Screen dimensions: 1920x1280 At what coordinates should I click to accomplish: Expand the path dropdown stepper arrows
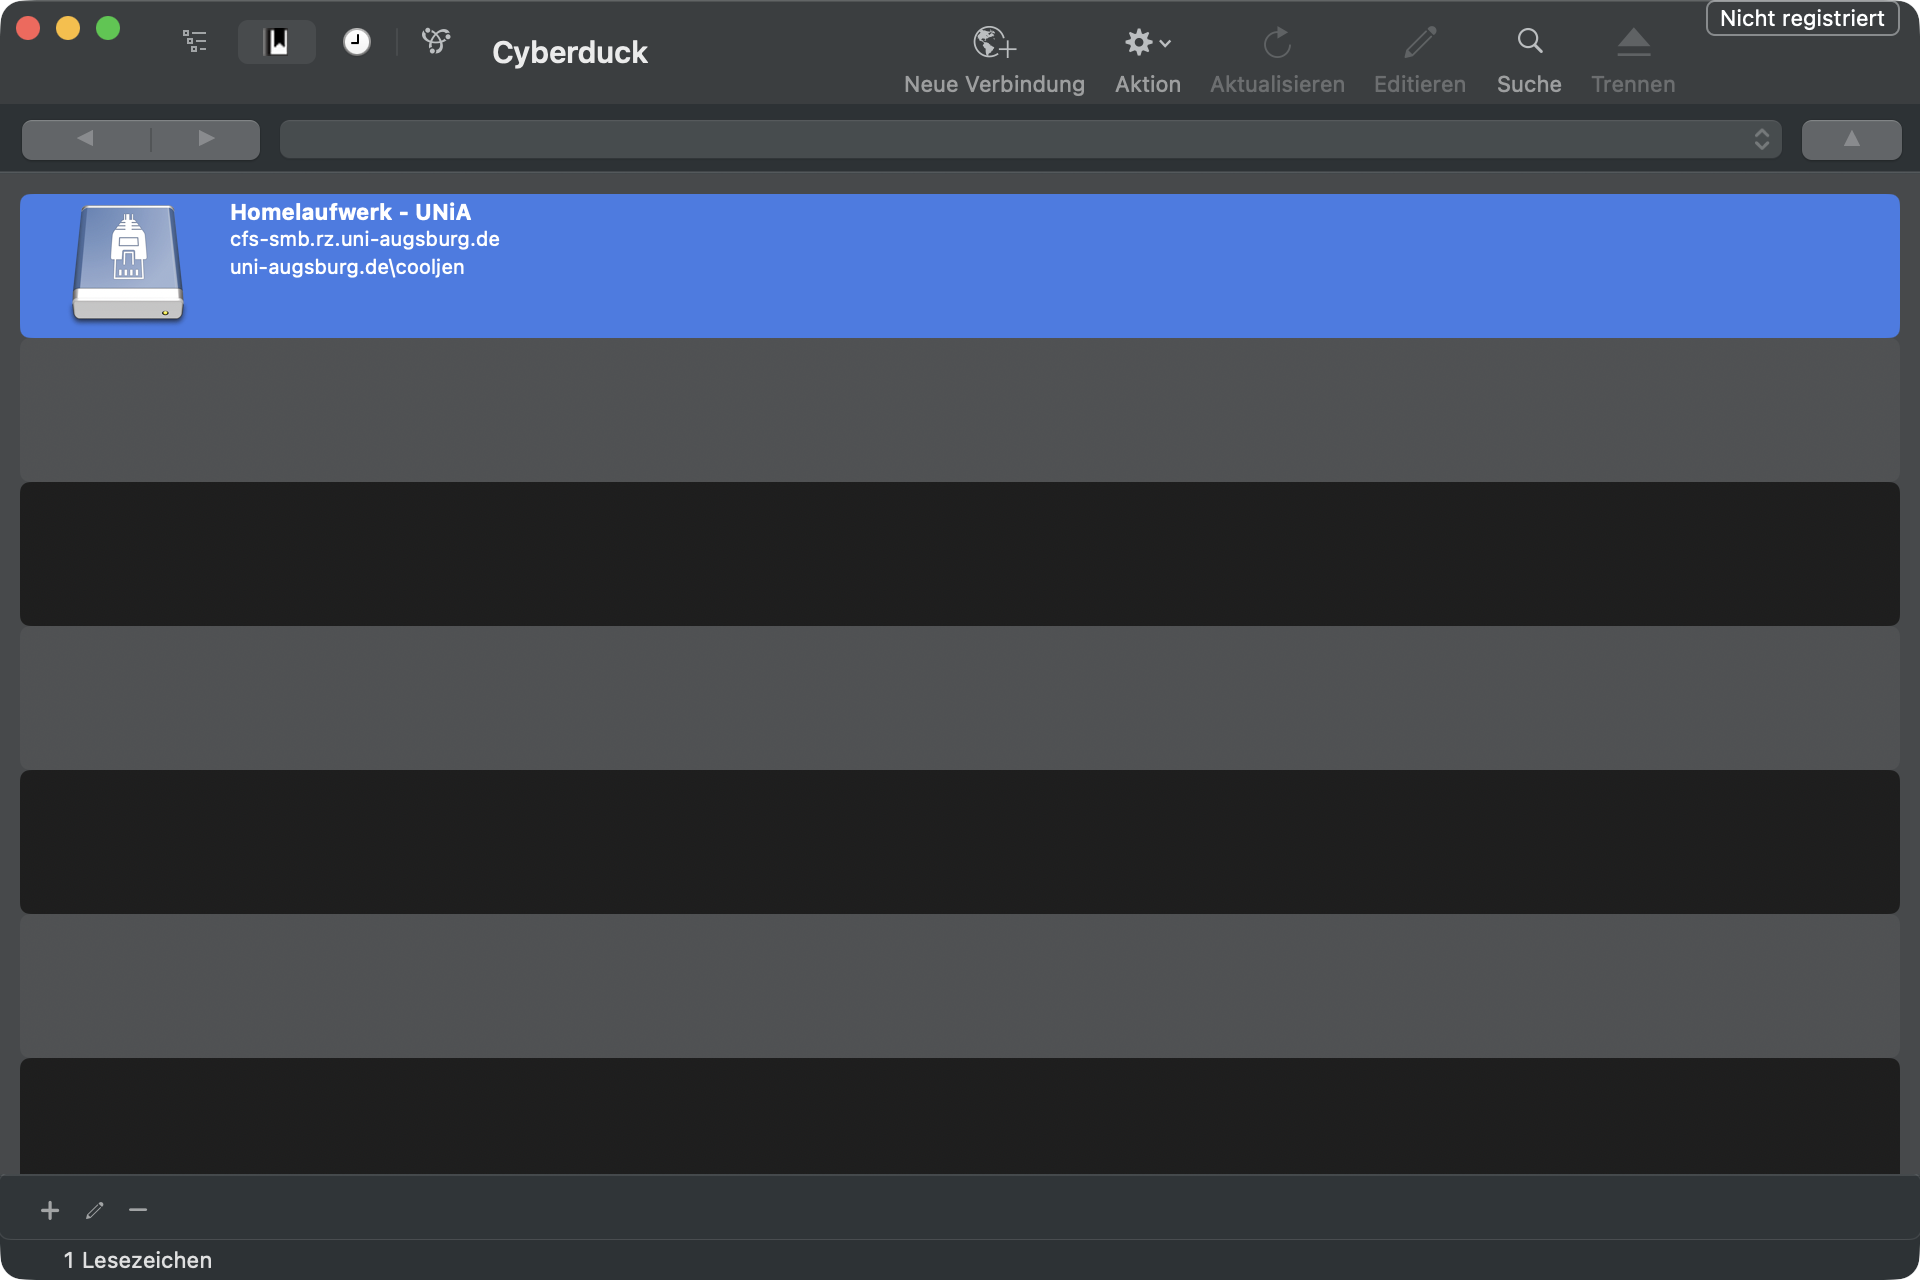pos(1761,139)
